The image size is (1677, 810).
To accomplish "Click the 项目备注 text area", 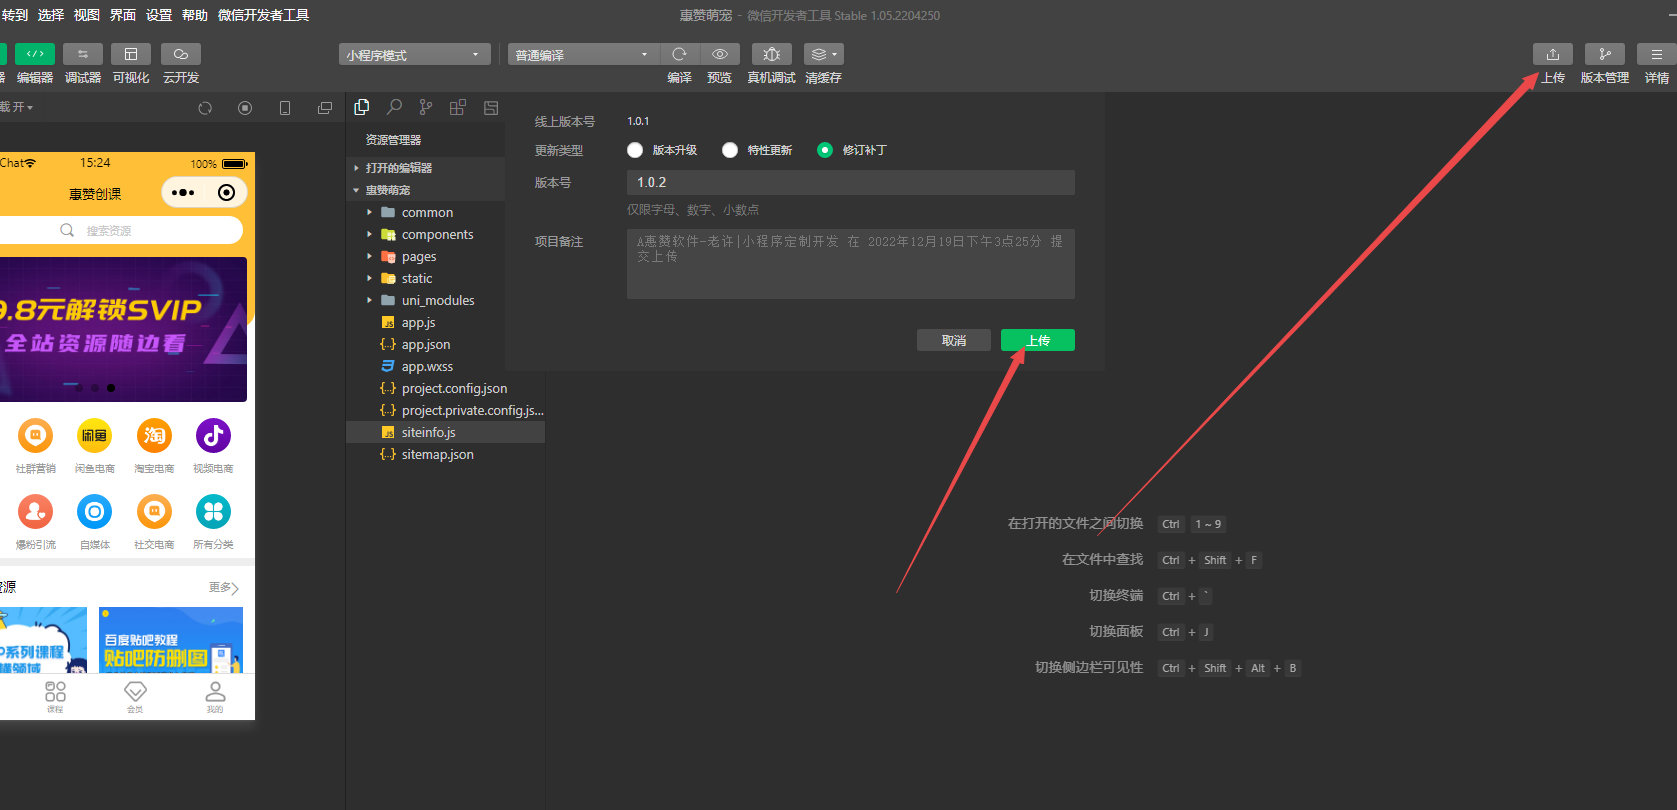I will (x=851, y=264).
